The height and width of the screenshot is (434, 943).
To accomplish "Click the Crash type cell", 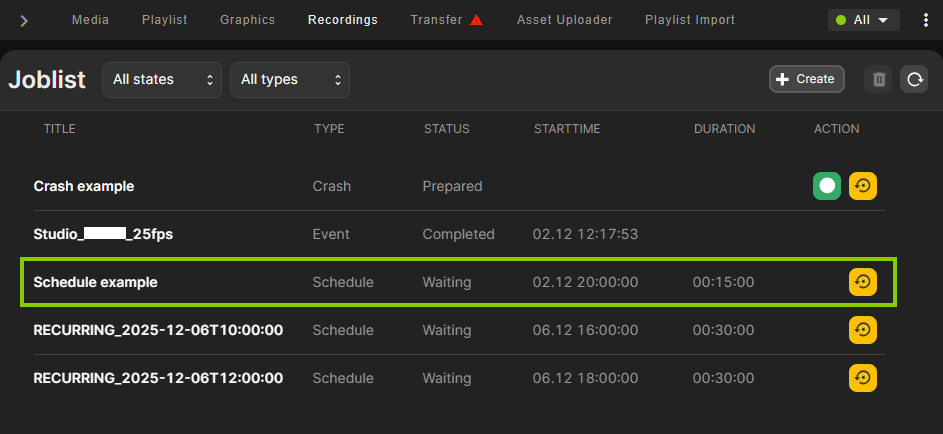I will pyautogui.click(x=331, y=186).
